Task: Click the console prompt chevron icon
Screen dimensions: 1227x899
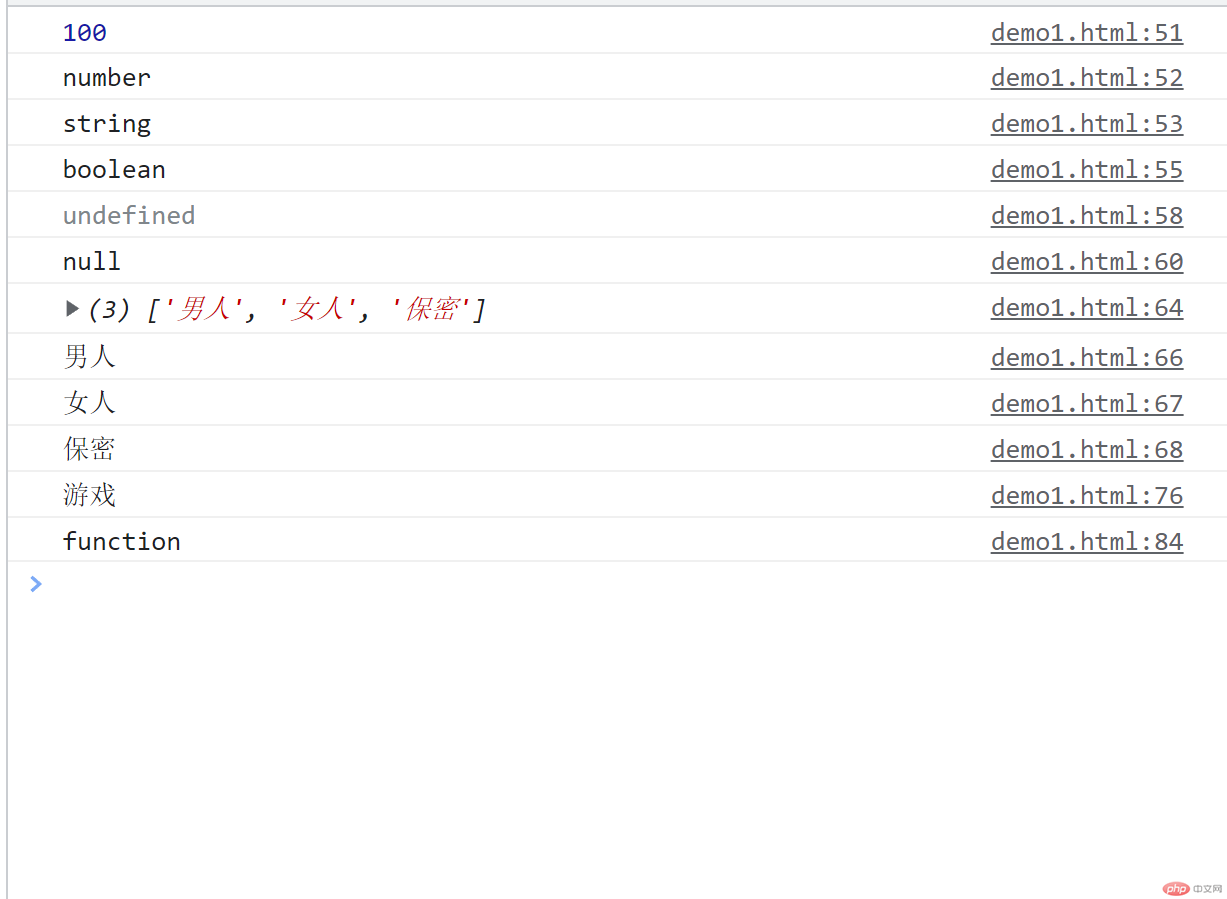Action: pos(36,584)
